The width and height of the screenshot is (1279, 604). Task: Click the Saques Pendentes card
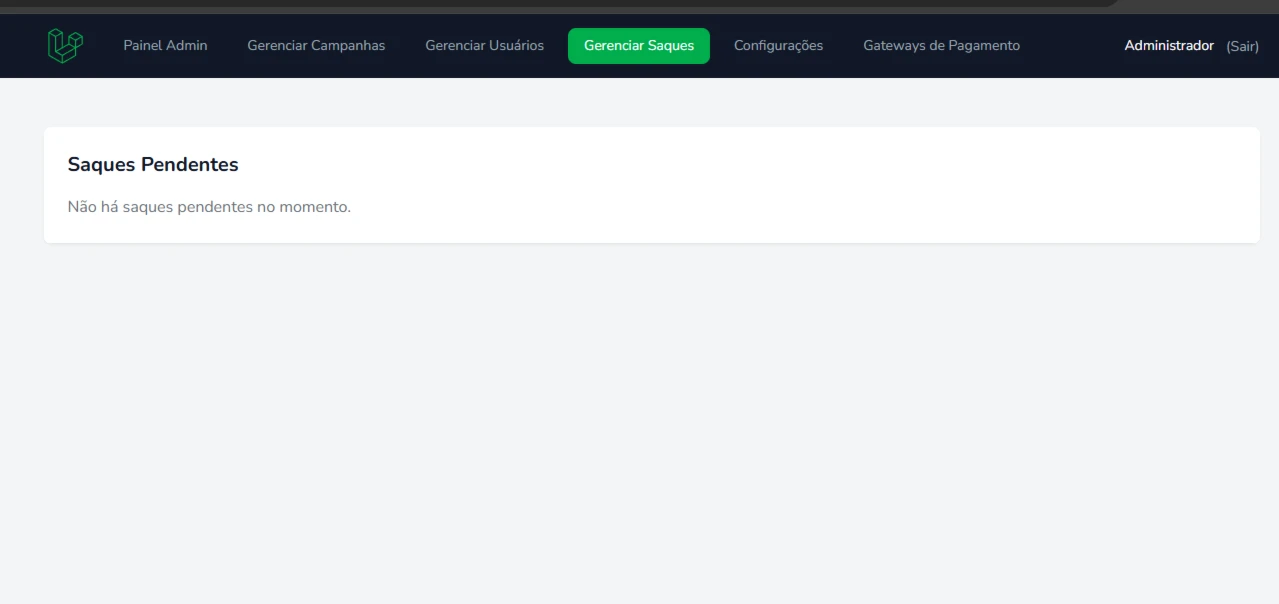click(x=651, y=184)
